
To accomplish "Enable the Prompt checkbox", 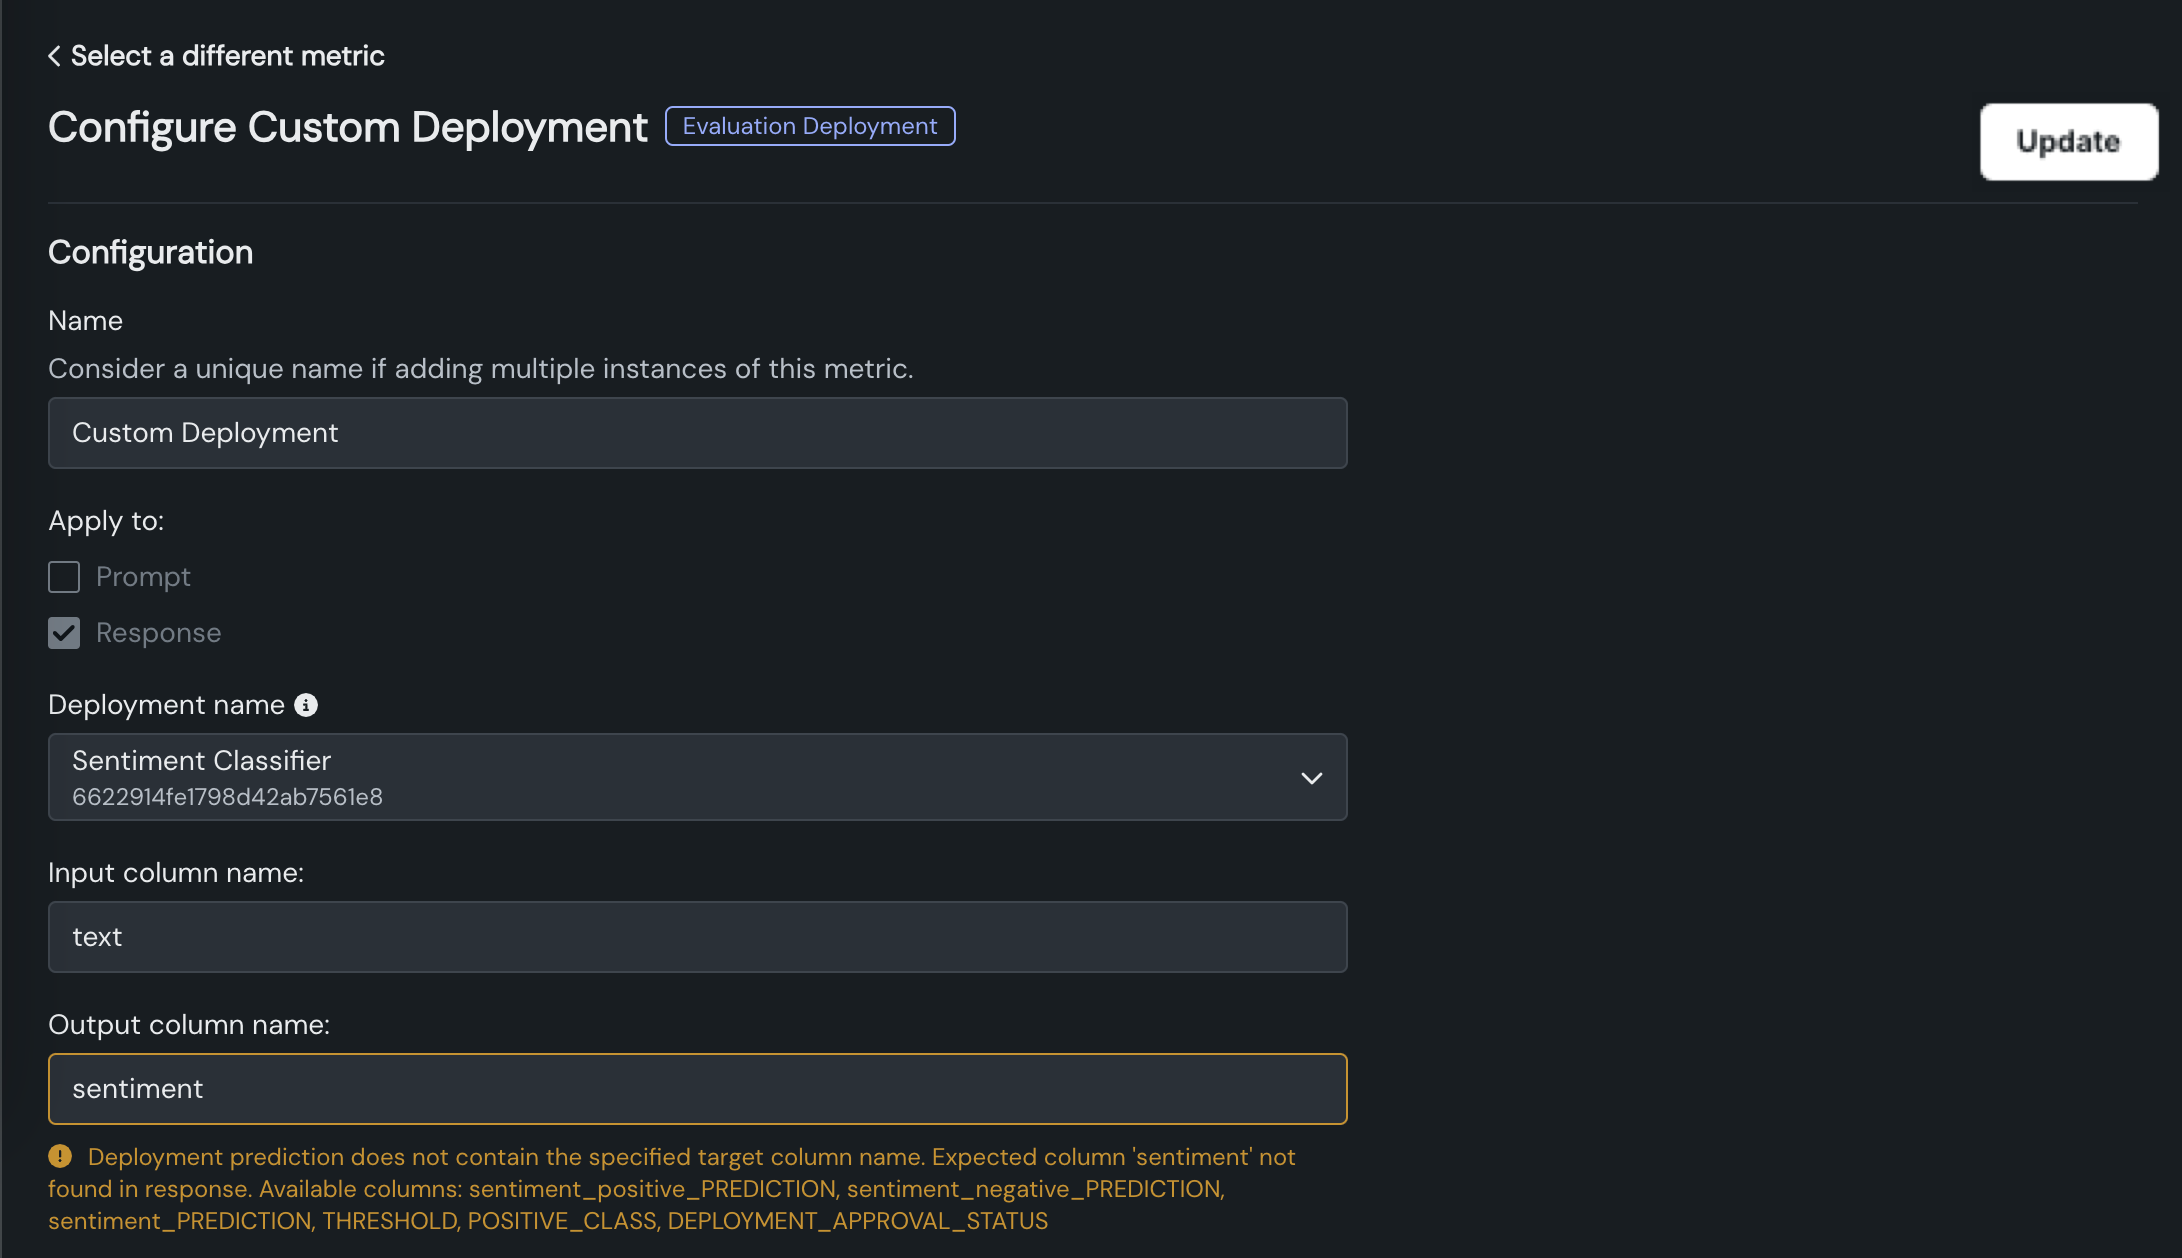I will [64, 577].
